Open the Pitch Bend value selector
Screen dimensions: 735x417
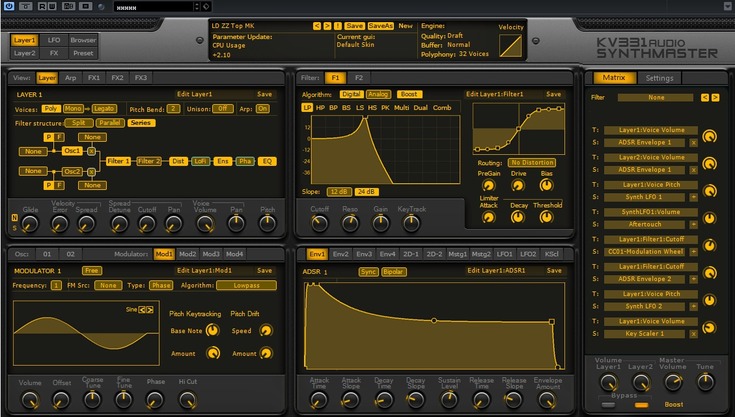pos(173,109)
